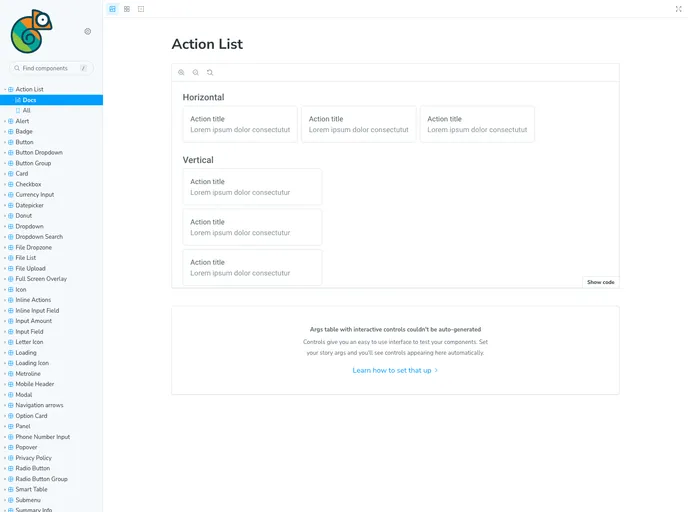
Task: Open the sidebar settings gear menu
Action: (88, 31)
